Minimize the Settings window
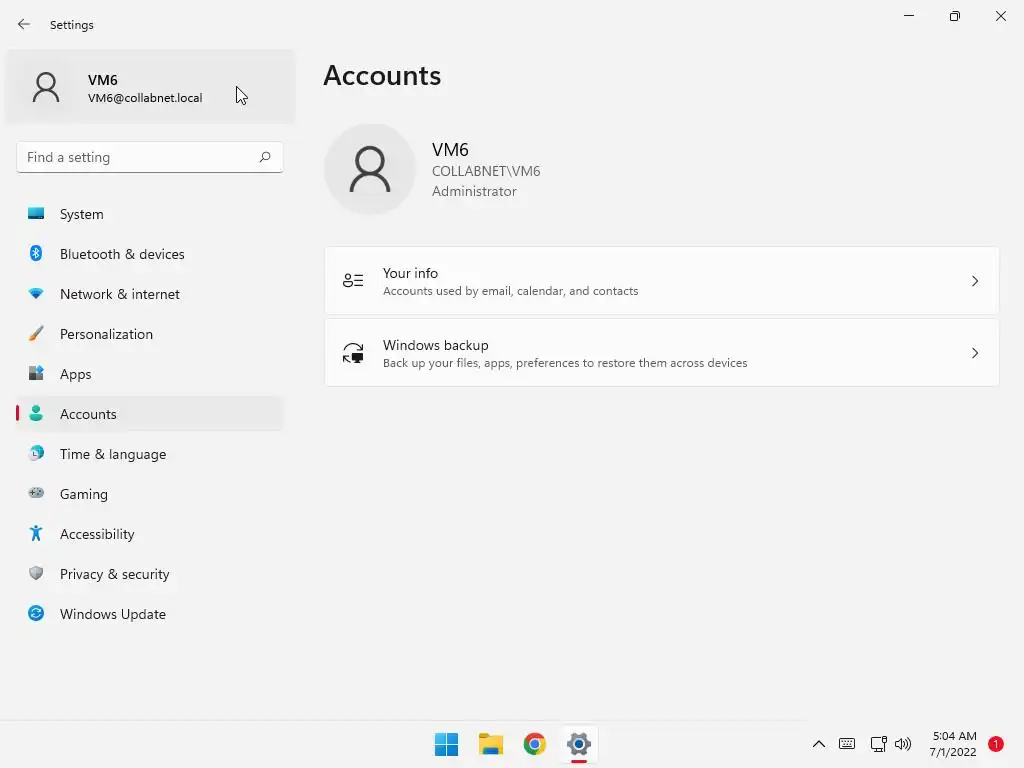Screen dimensions: 1024x768 (x=908, y=16)
